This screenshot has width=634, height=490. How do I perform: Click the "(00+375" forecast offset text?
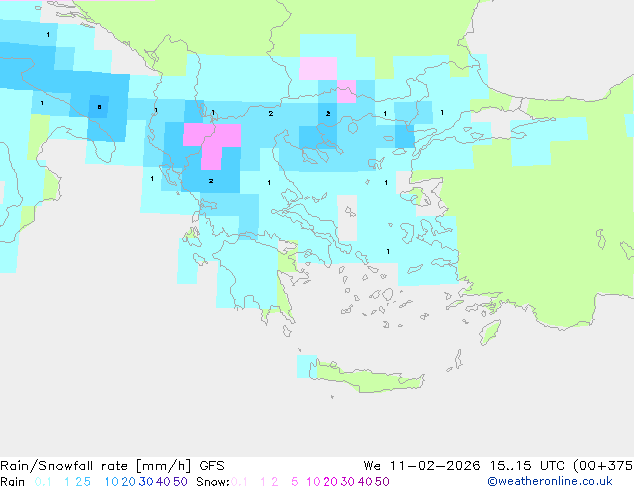pos(603,466)
